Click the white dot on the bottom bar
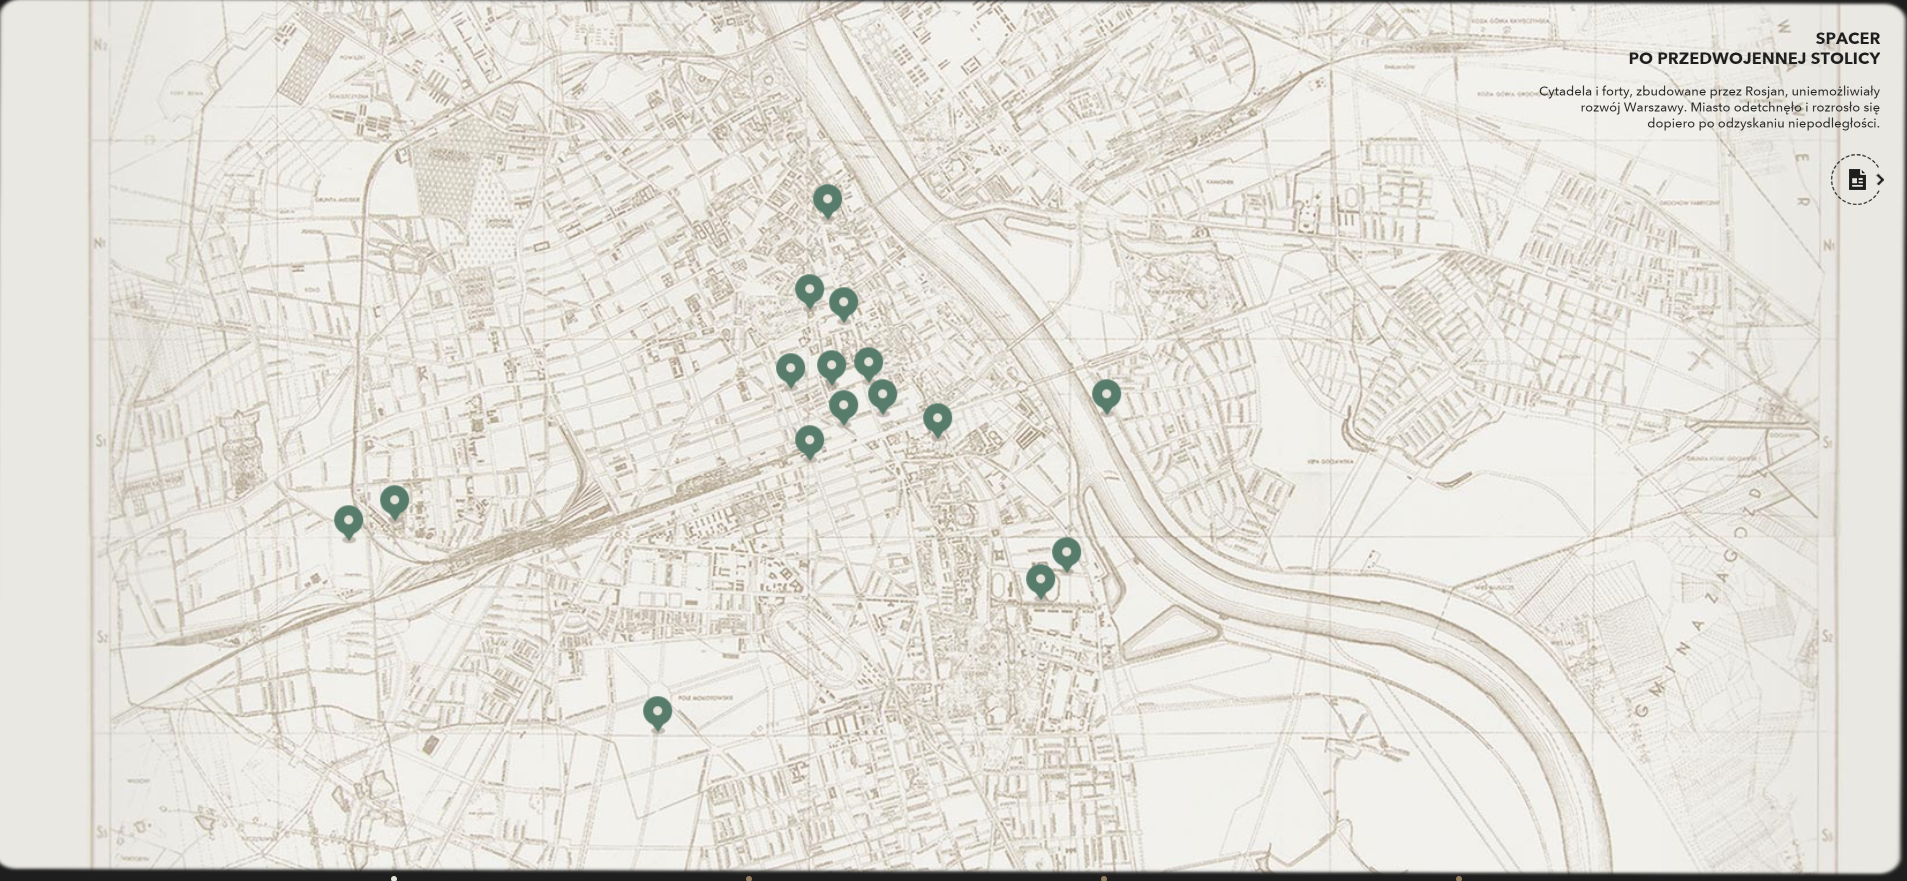Screen dimensions: 1907x881 pos(394,878)
